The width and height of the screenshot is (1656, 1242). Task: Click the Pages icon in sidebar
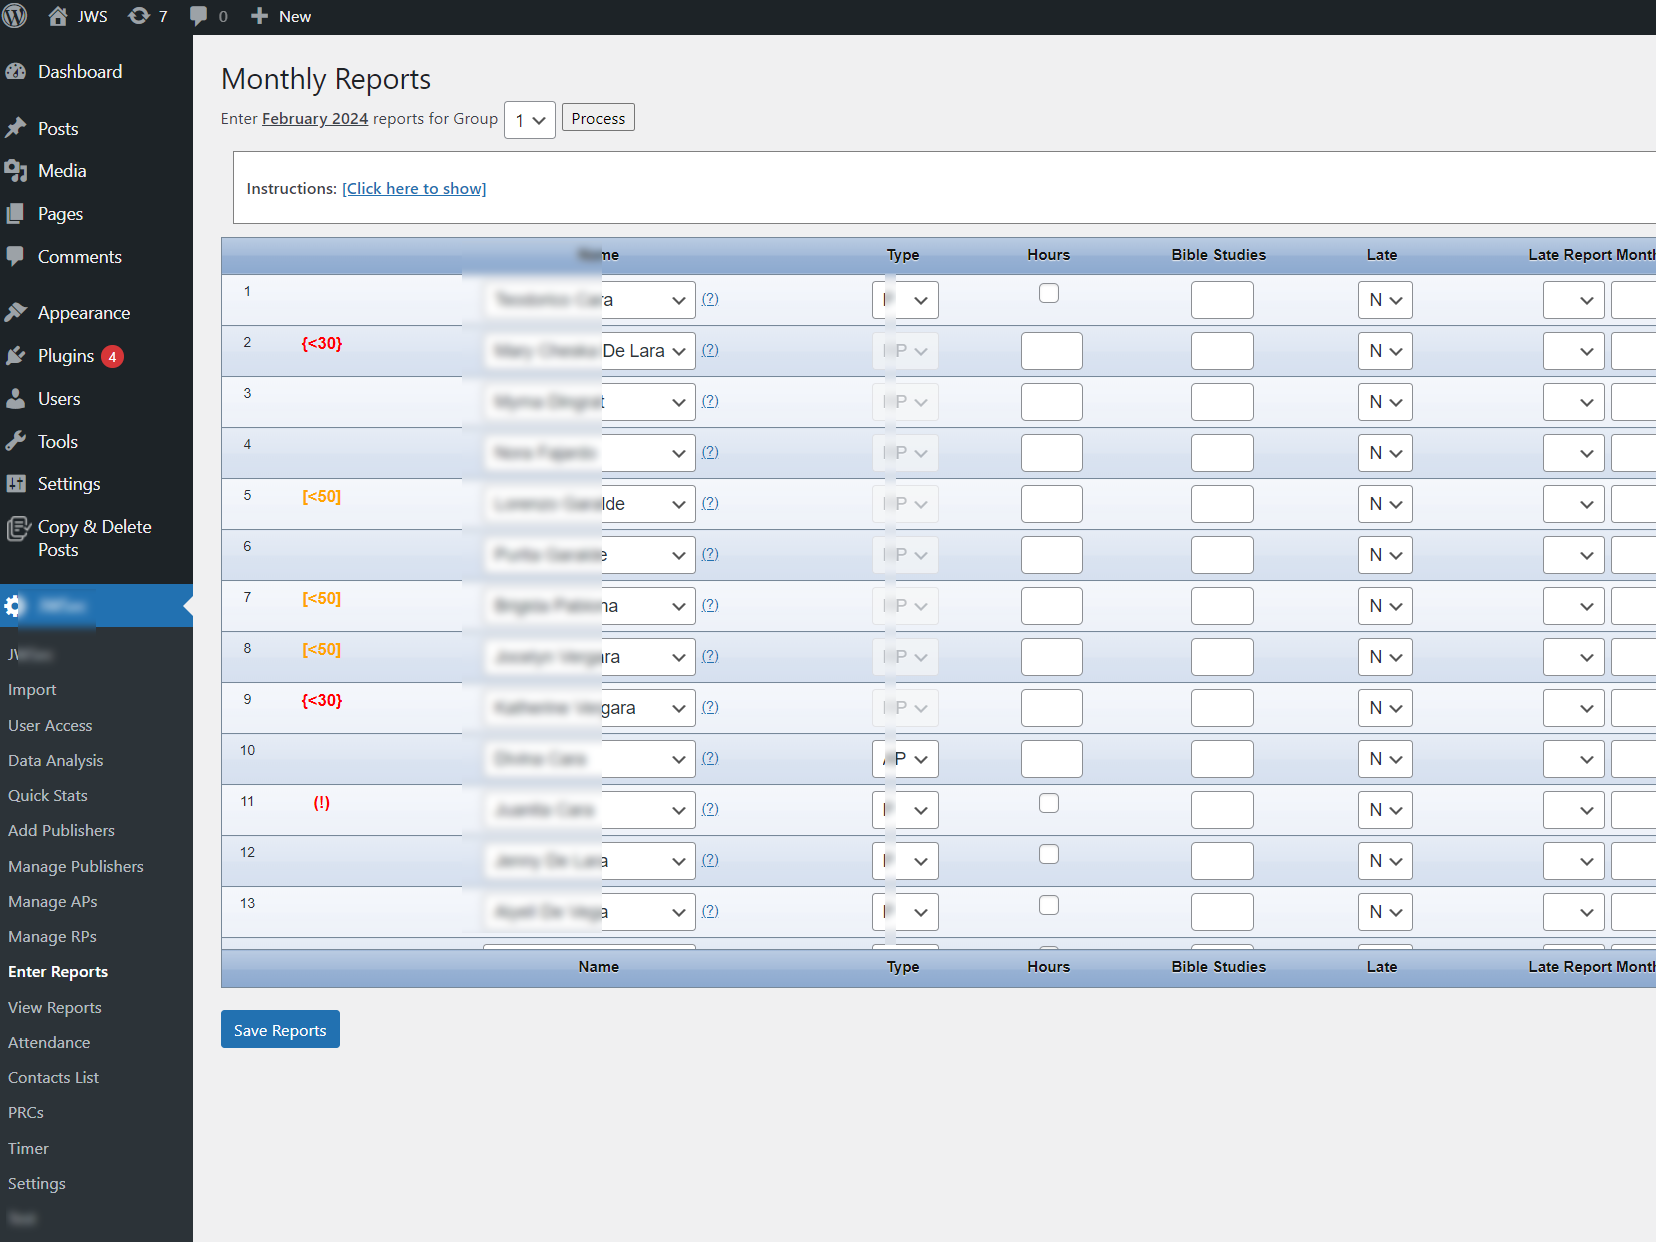pyautogui.click(x=16, y=214)
